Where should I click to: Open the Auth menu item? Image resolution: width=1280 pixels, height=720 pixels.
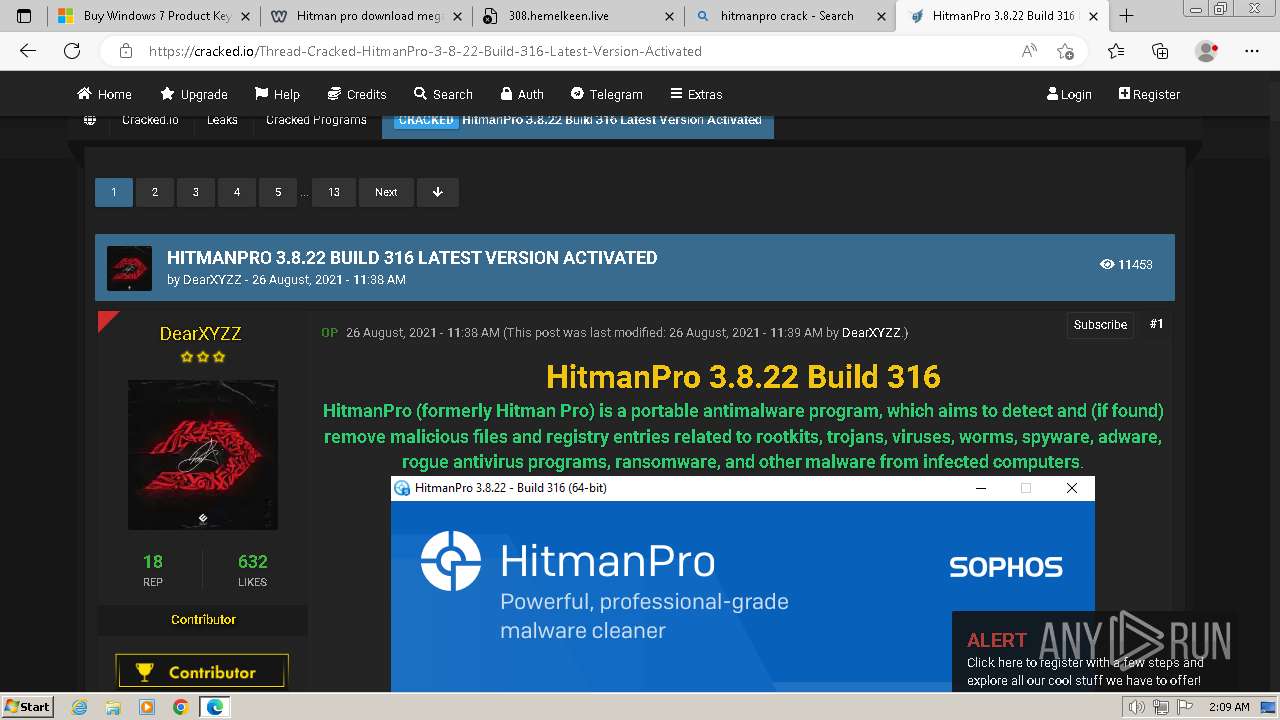(522, 94)
